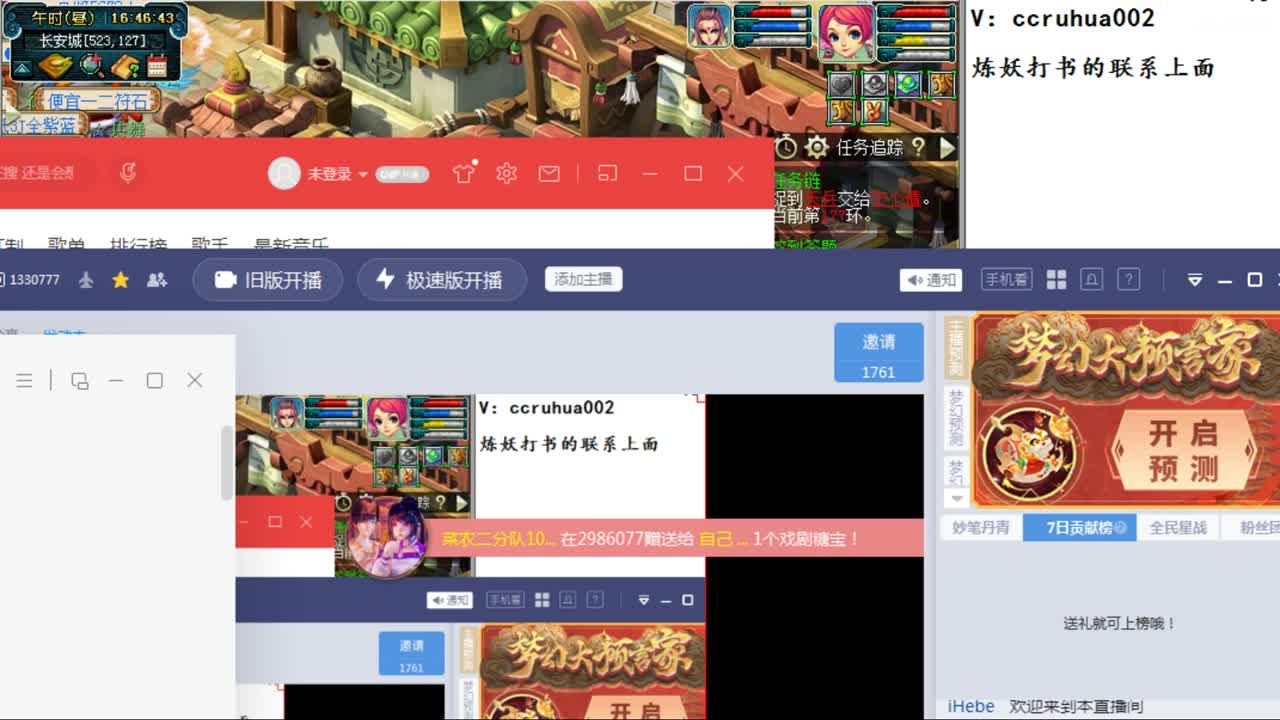Open the skin (shirt) icon in music player

click(463, 173)
